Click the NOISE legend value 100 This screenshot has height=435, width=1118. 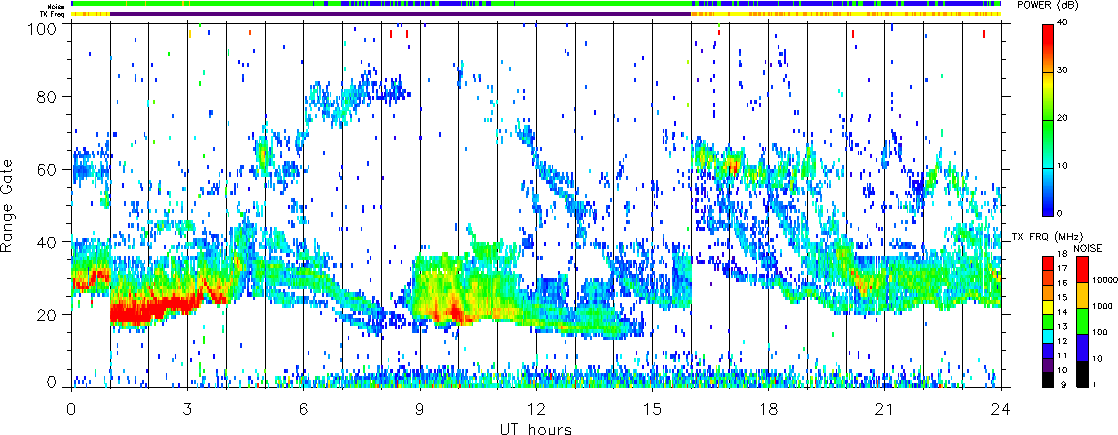1100,332
